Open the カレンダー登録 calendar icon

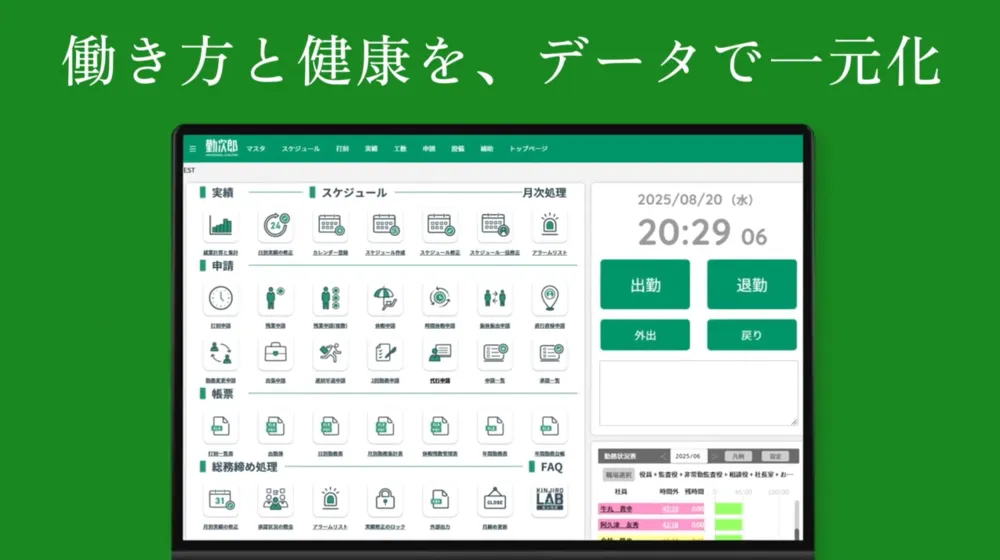coord(330,226)
